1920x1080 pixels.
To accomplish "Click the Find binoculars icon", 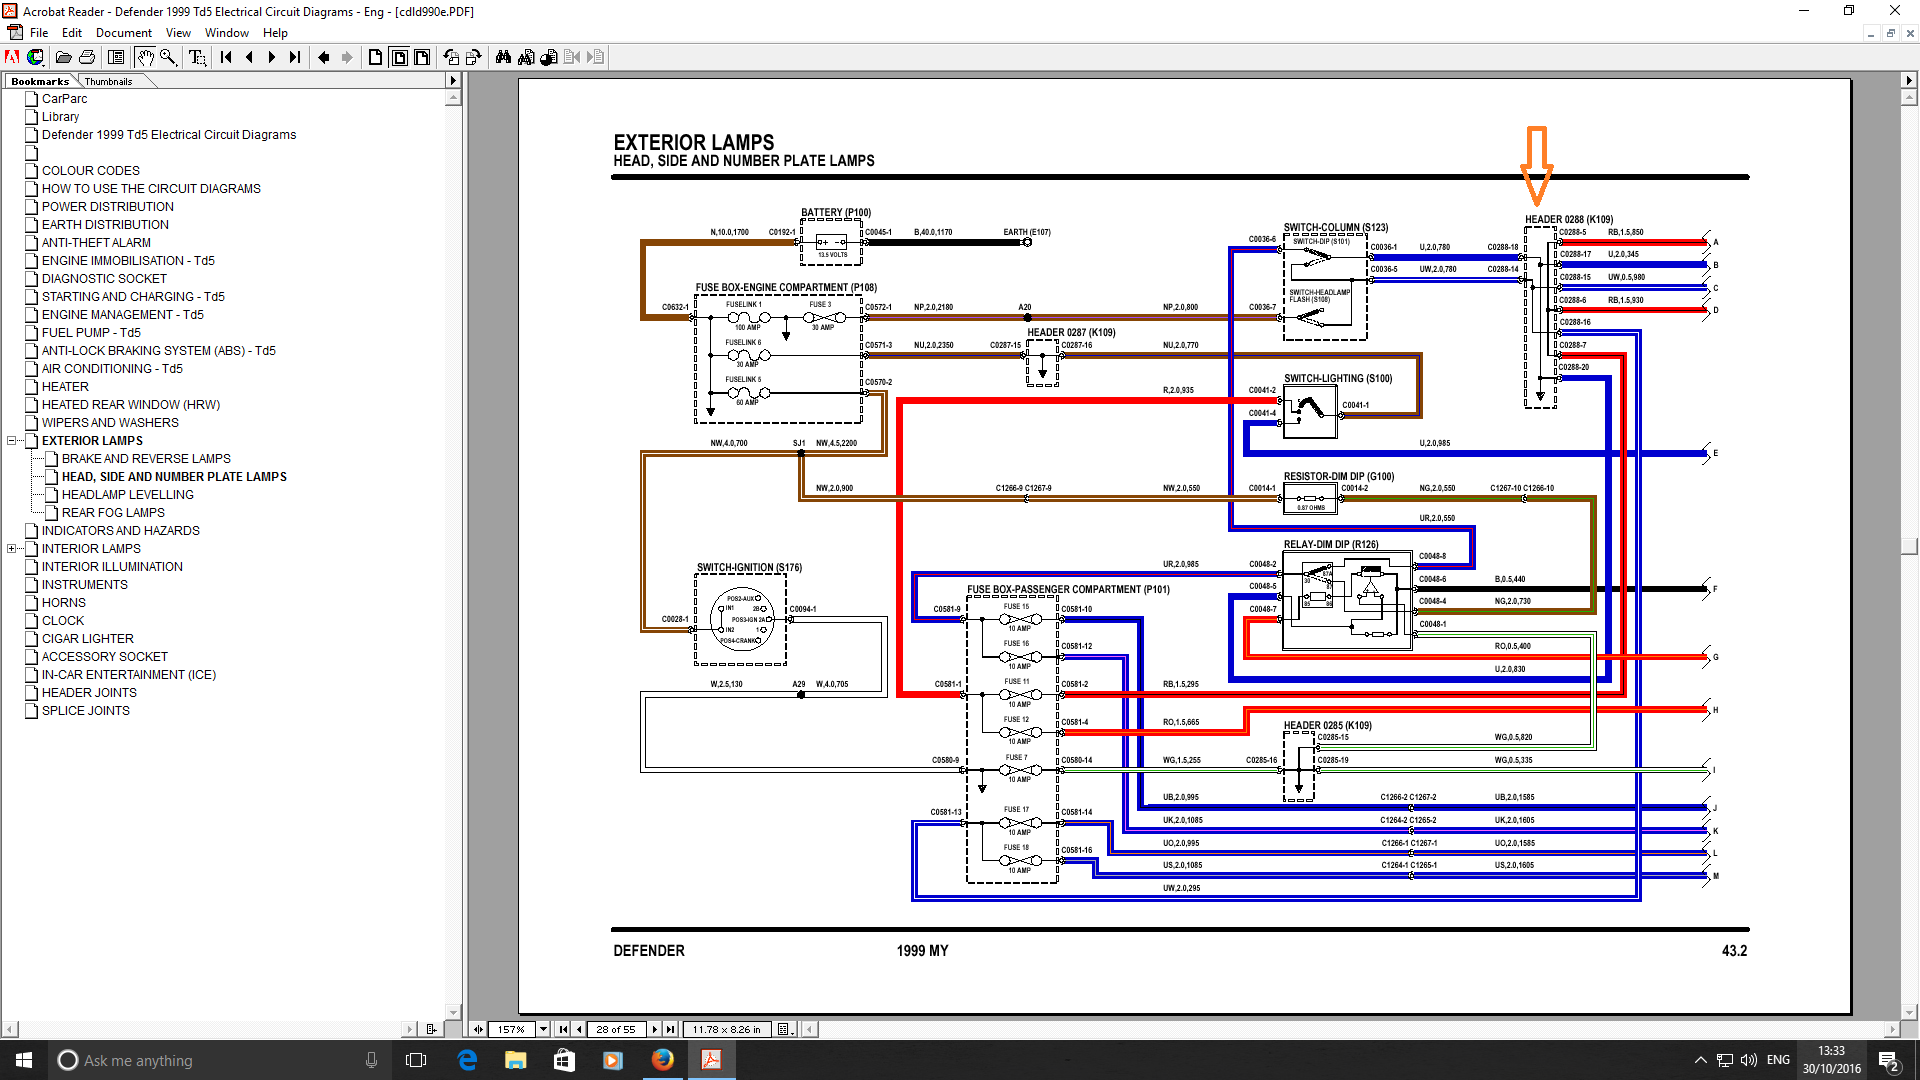I will 503,57.
